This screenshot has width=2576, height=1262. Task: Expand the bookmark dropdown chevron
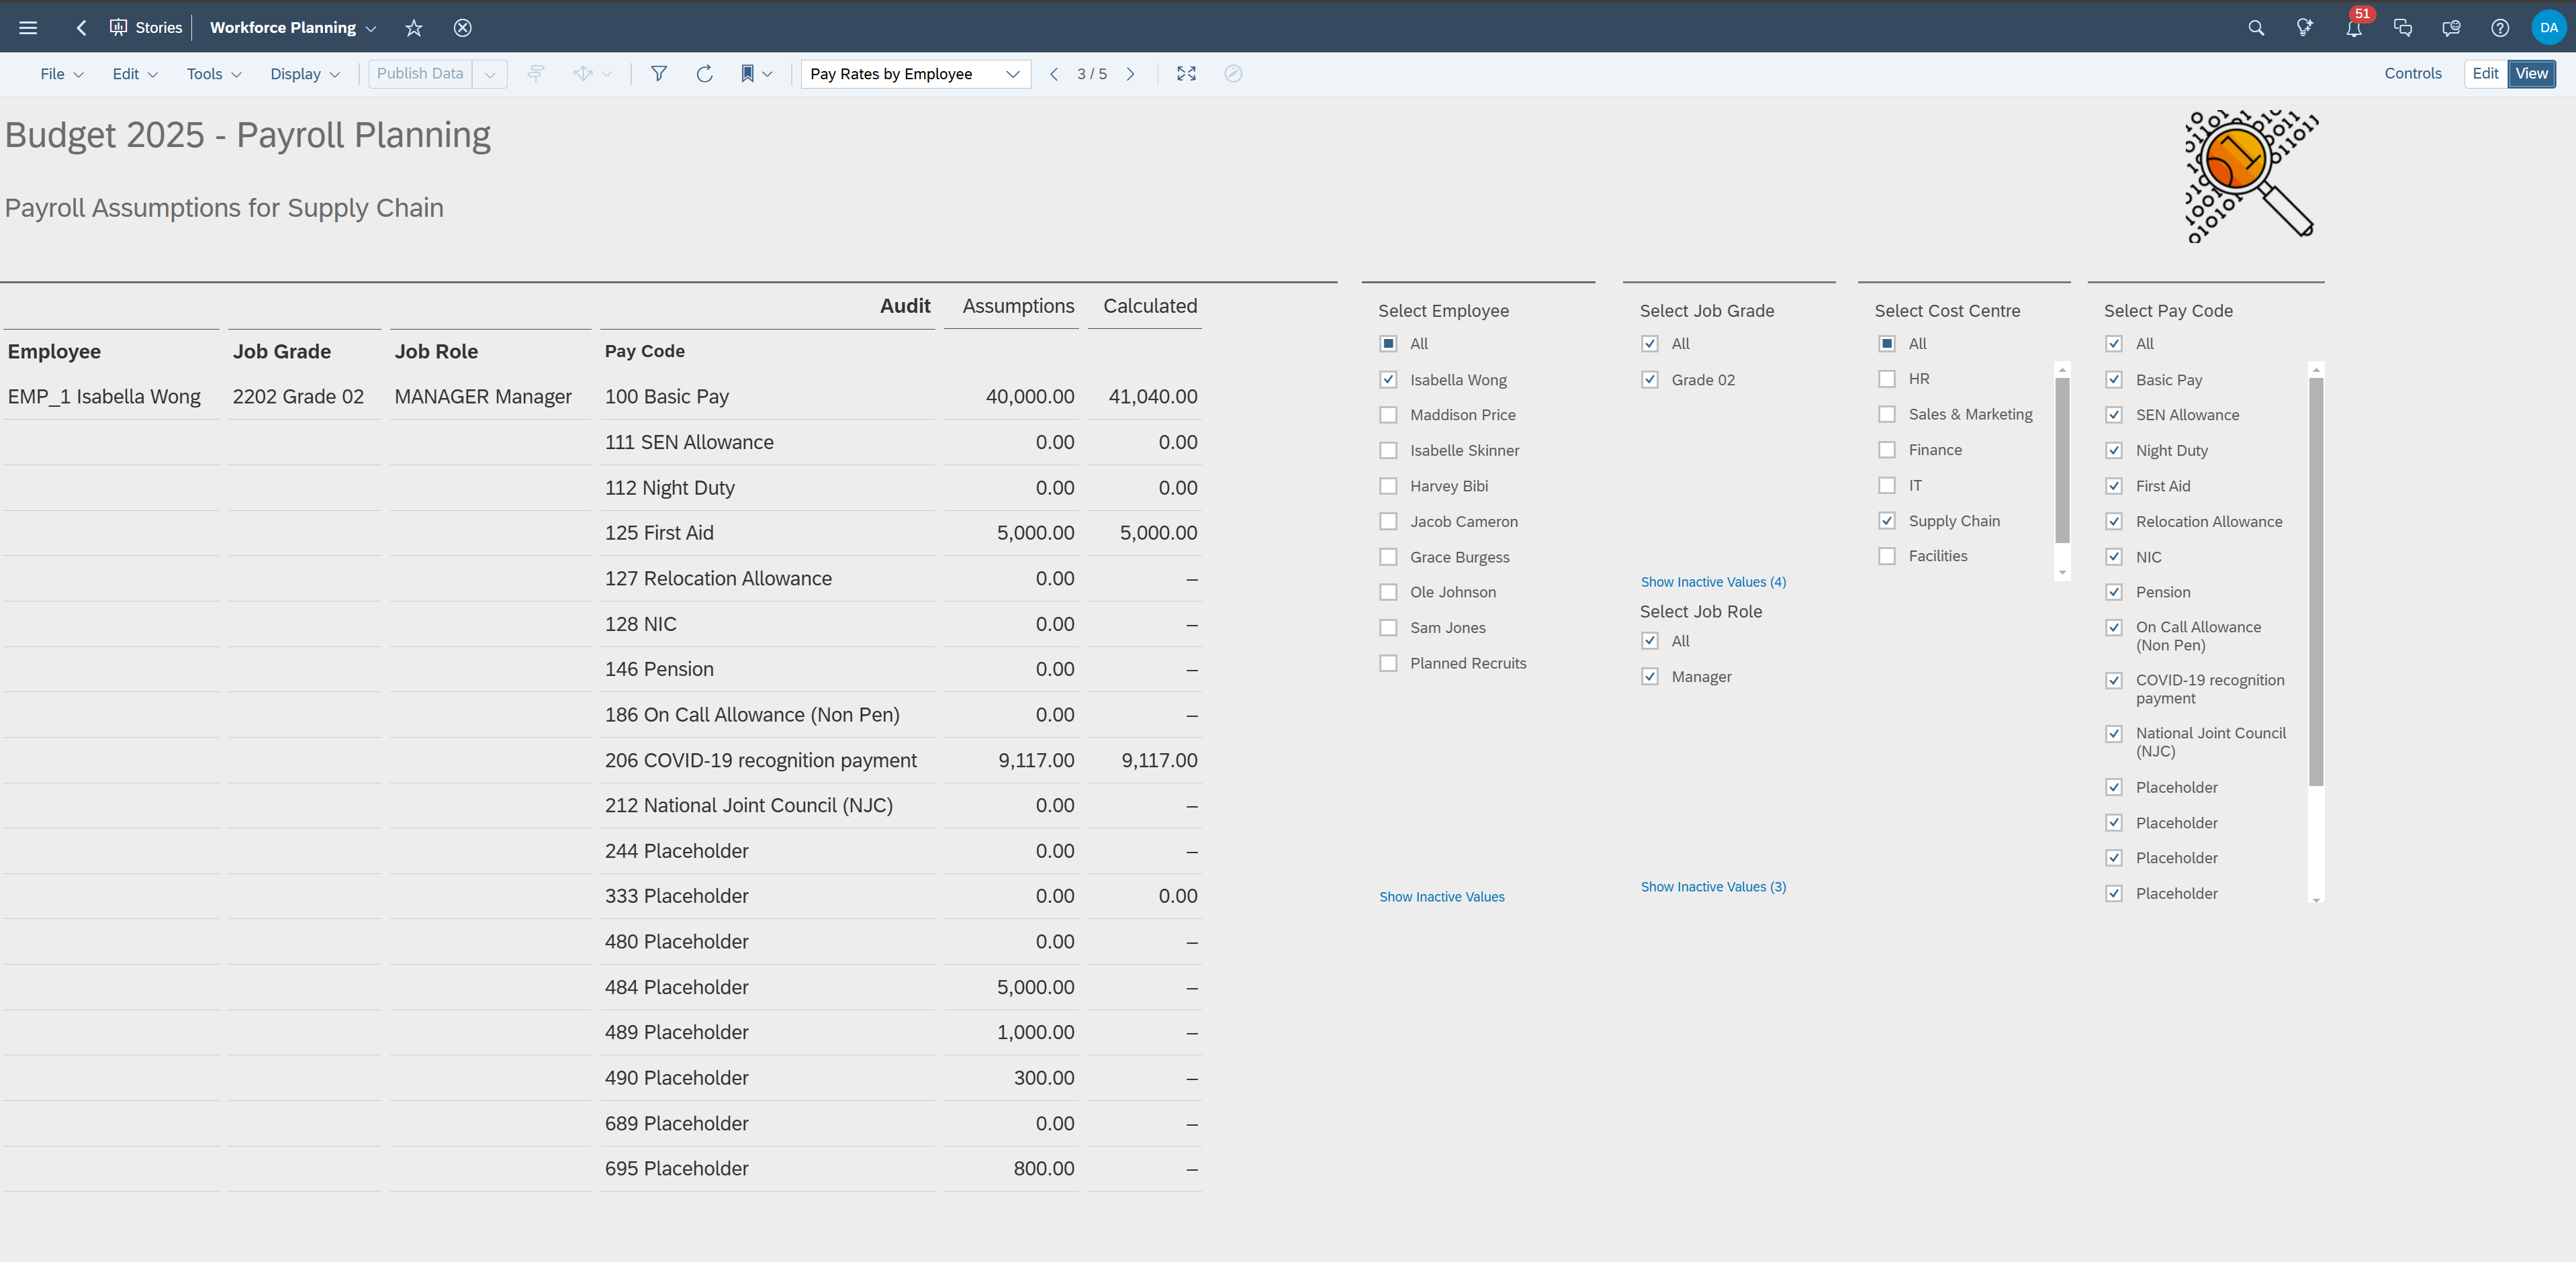767,74
